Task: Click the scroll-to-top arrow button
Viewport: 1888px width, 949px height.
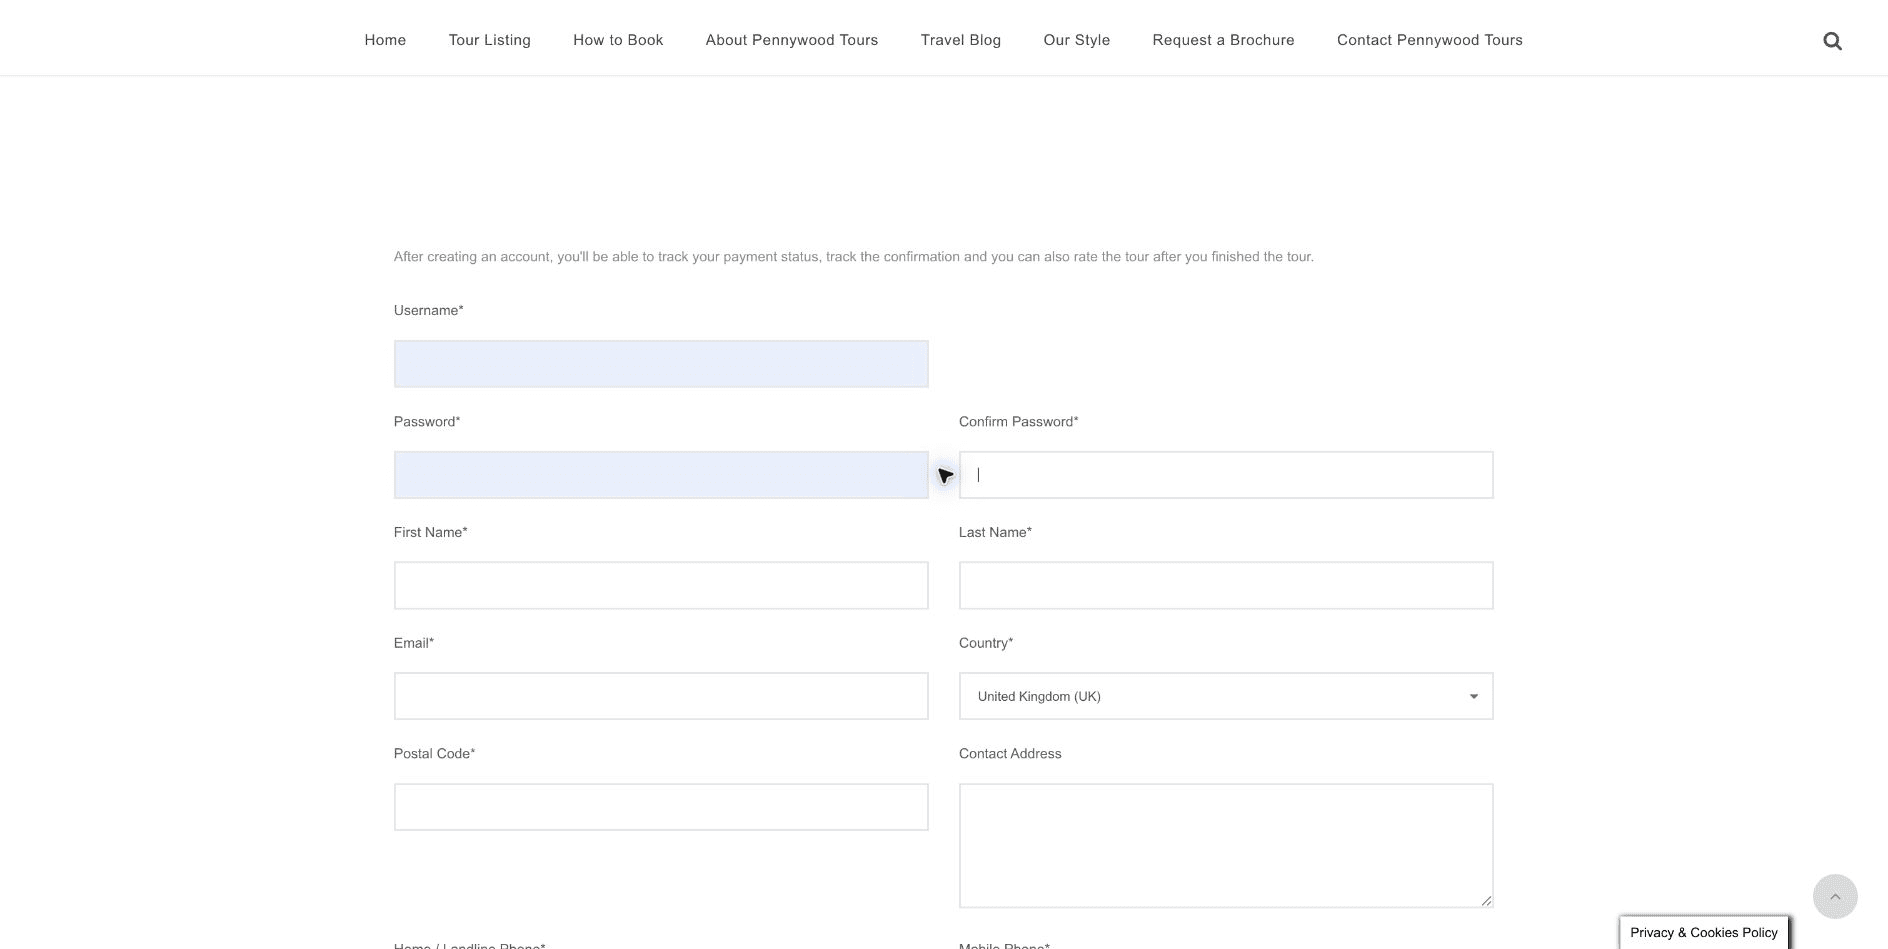Action: [x=1835, y=897]
